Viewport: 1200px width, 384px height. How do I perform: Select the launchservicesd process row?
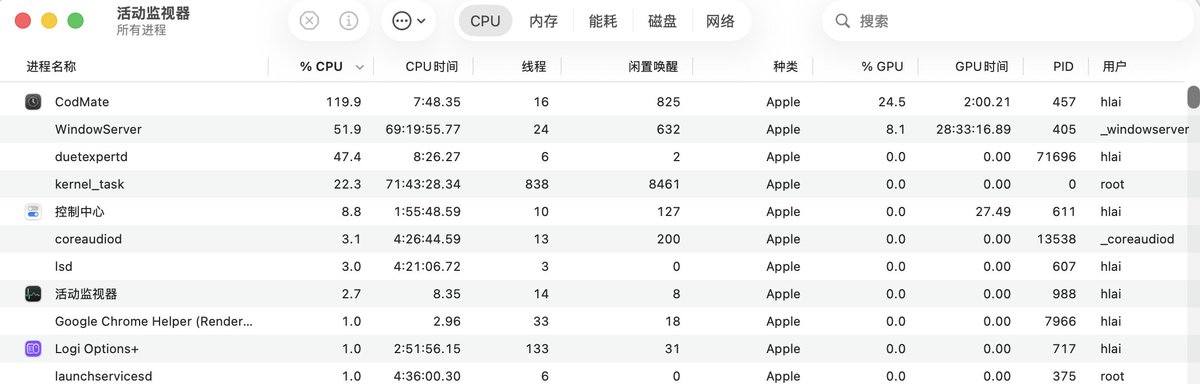594,376
